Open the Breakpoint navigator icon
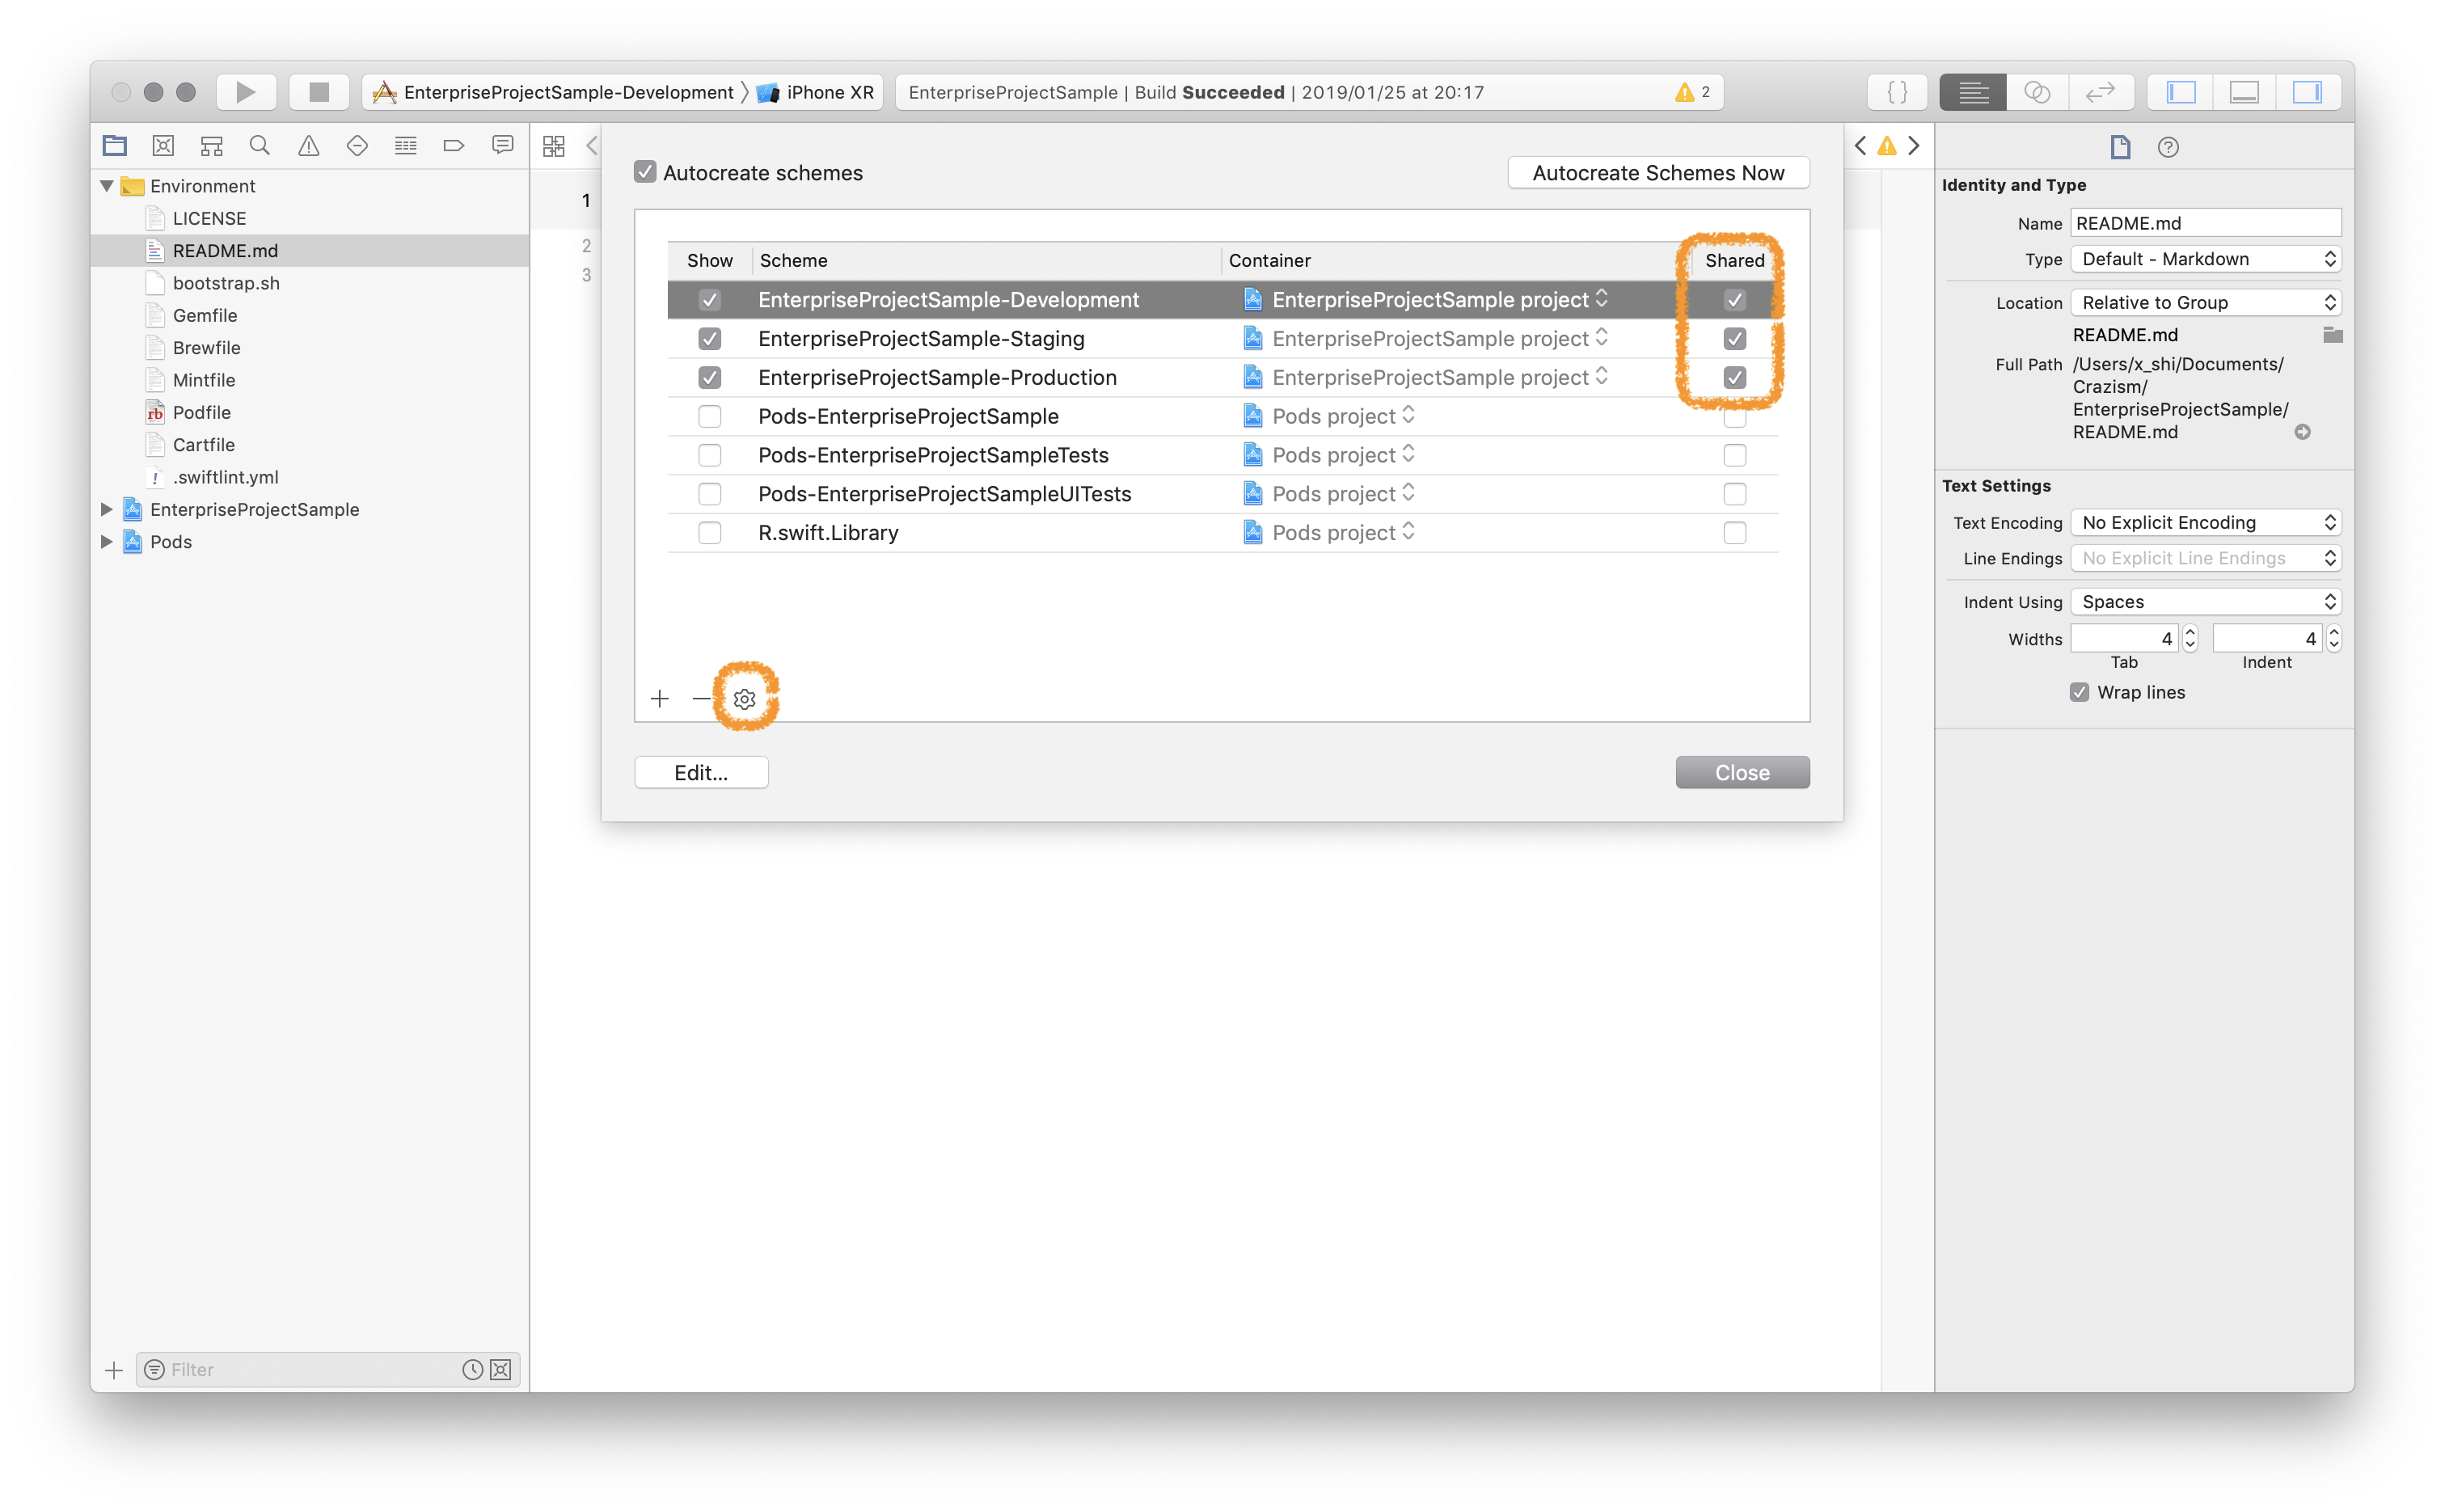This screenshot has width=2445, height=1512. point(453,146)
